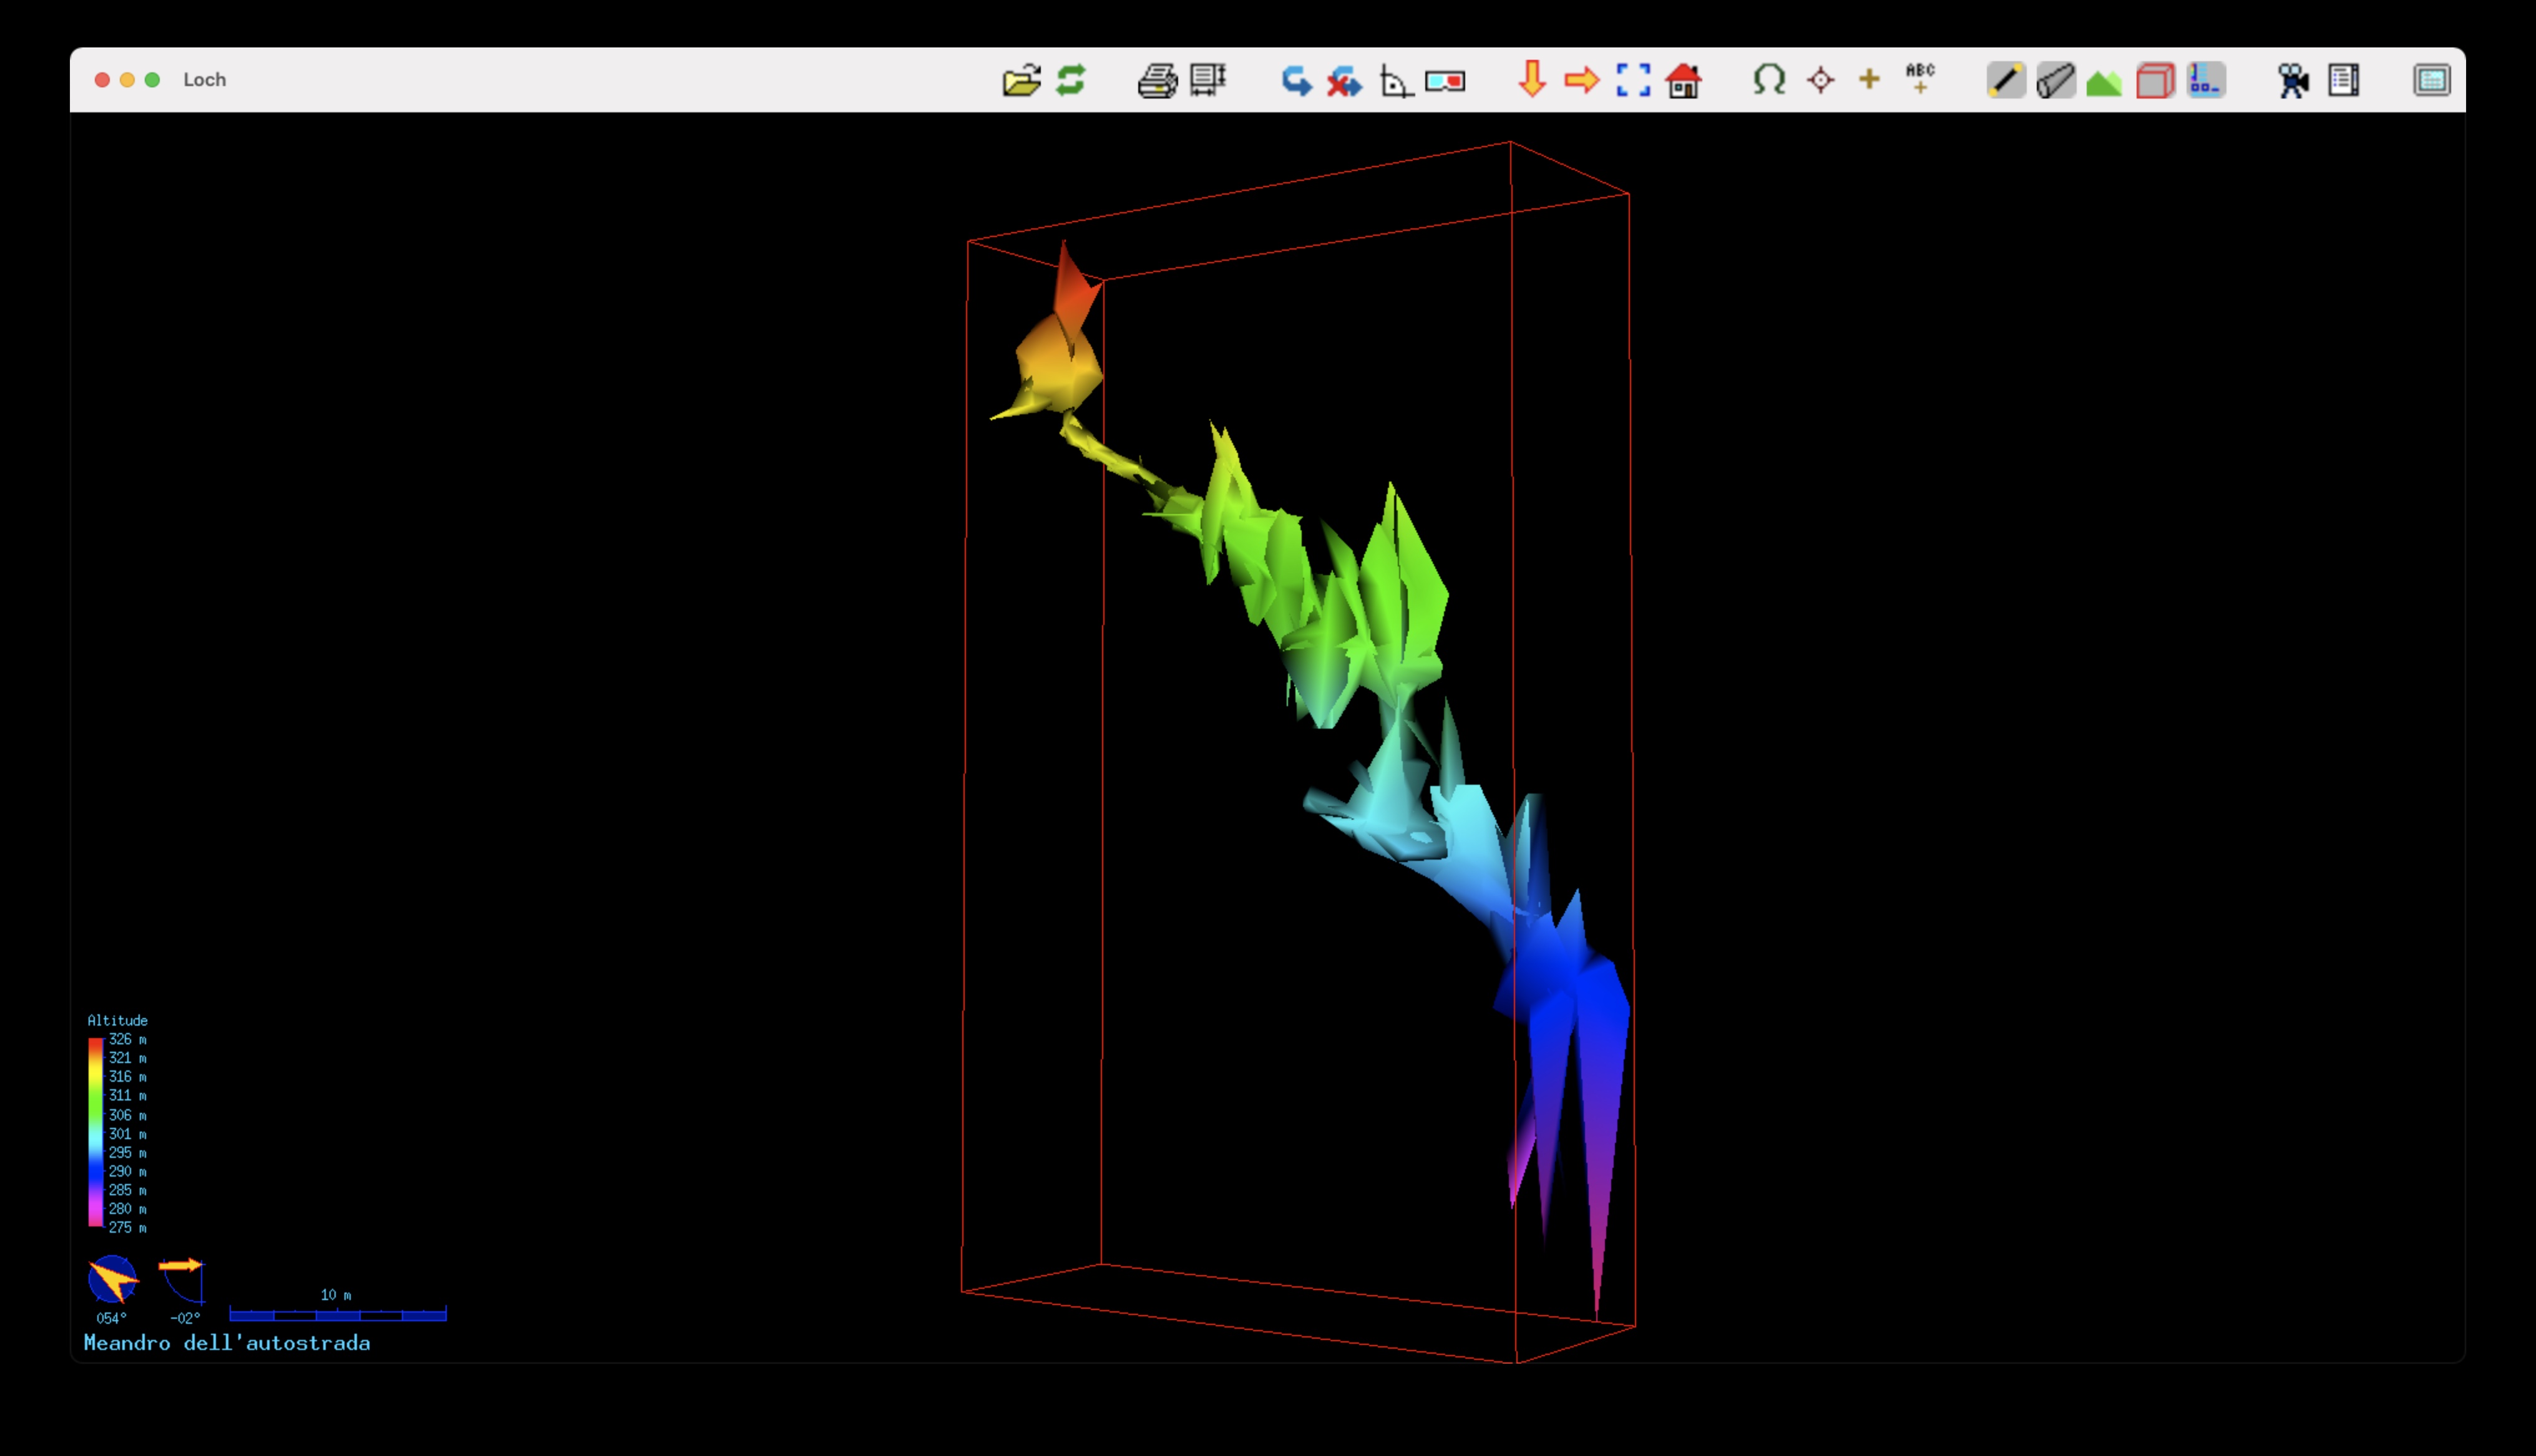Open the print/export image dialog
Screen dimensions: 2536x1456
(x=1157, y=80)
